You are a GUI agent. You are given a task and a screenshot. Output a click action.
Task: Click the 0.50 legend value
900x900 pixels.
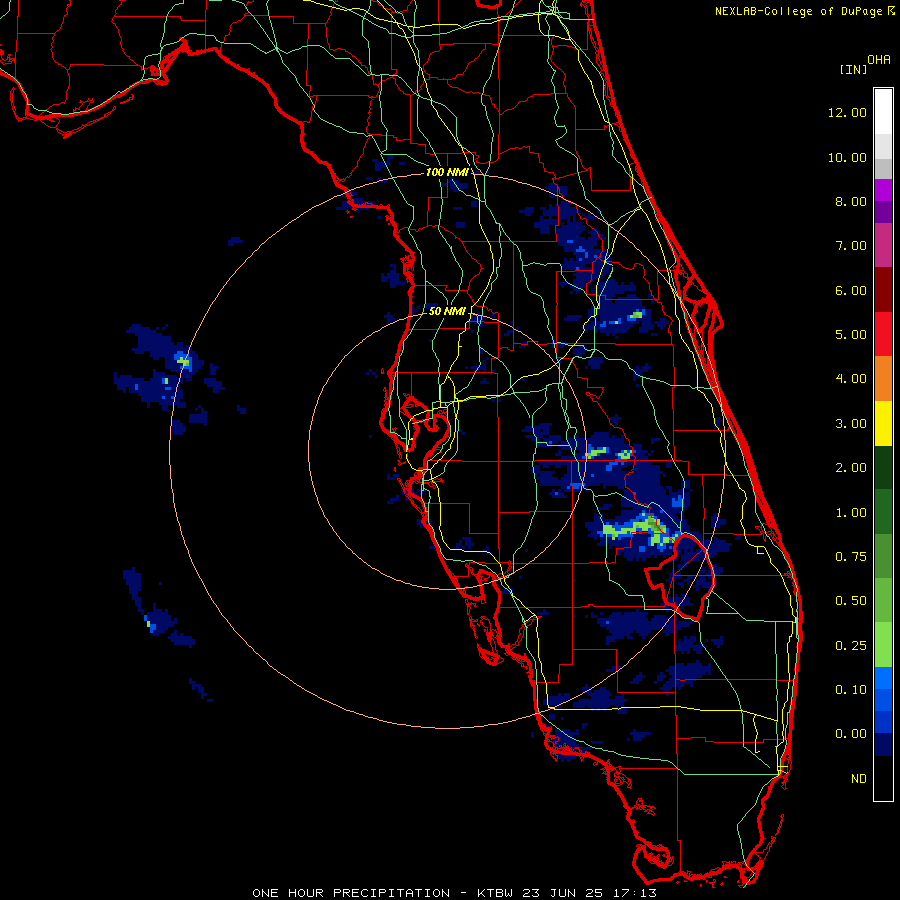click(851, 601)
